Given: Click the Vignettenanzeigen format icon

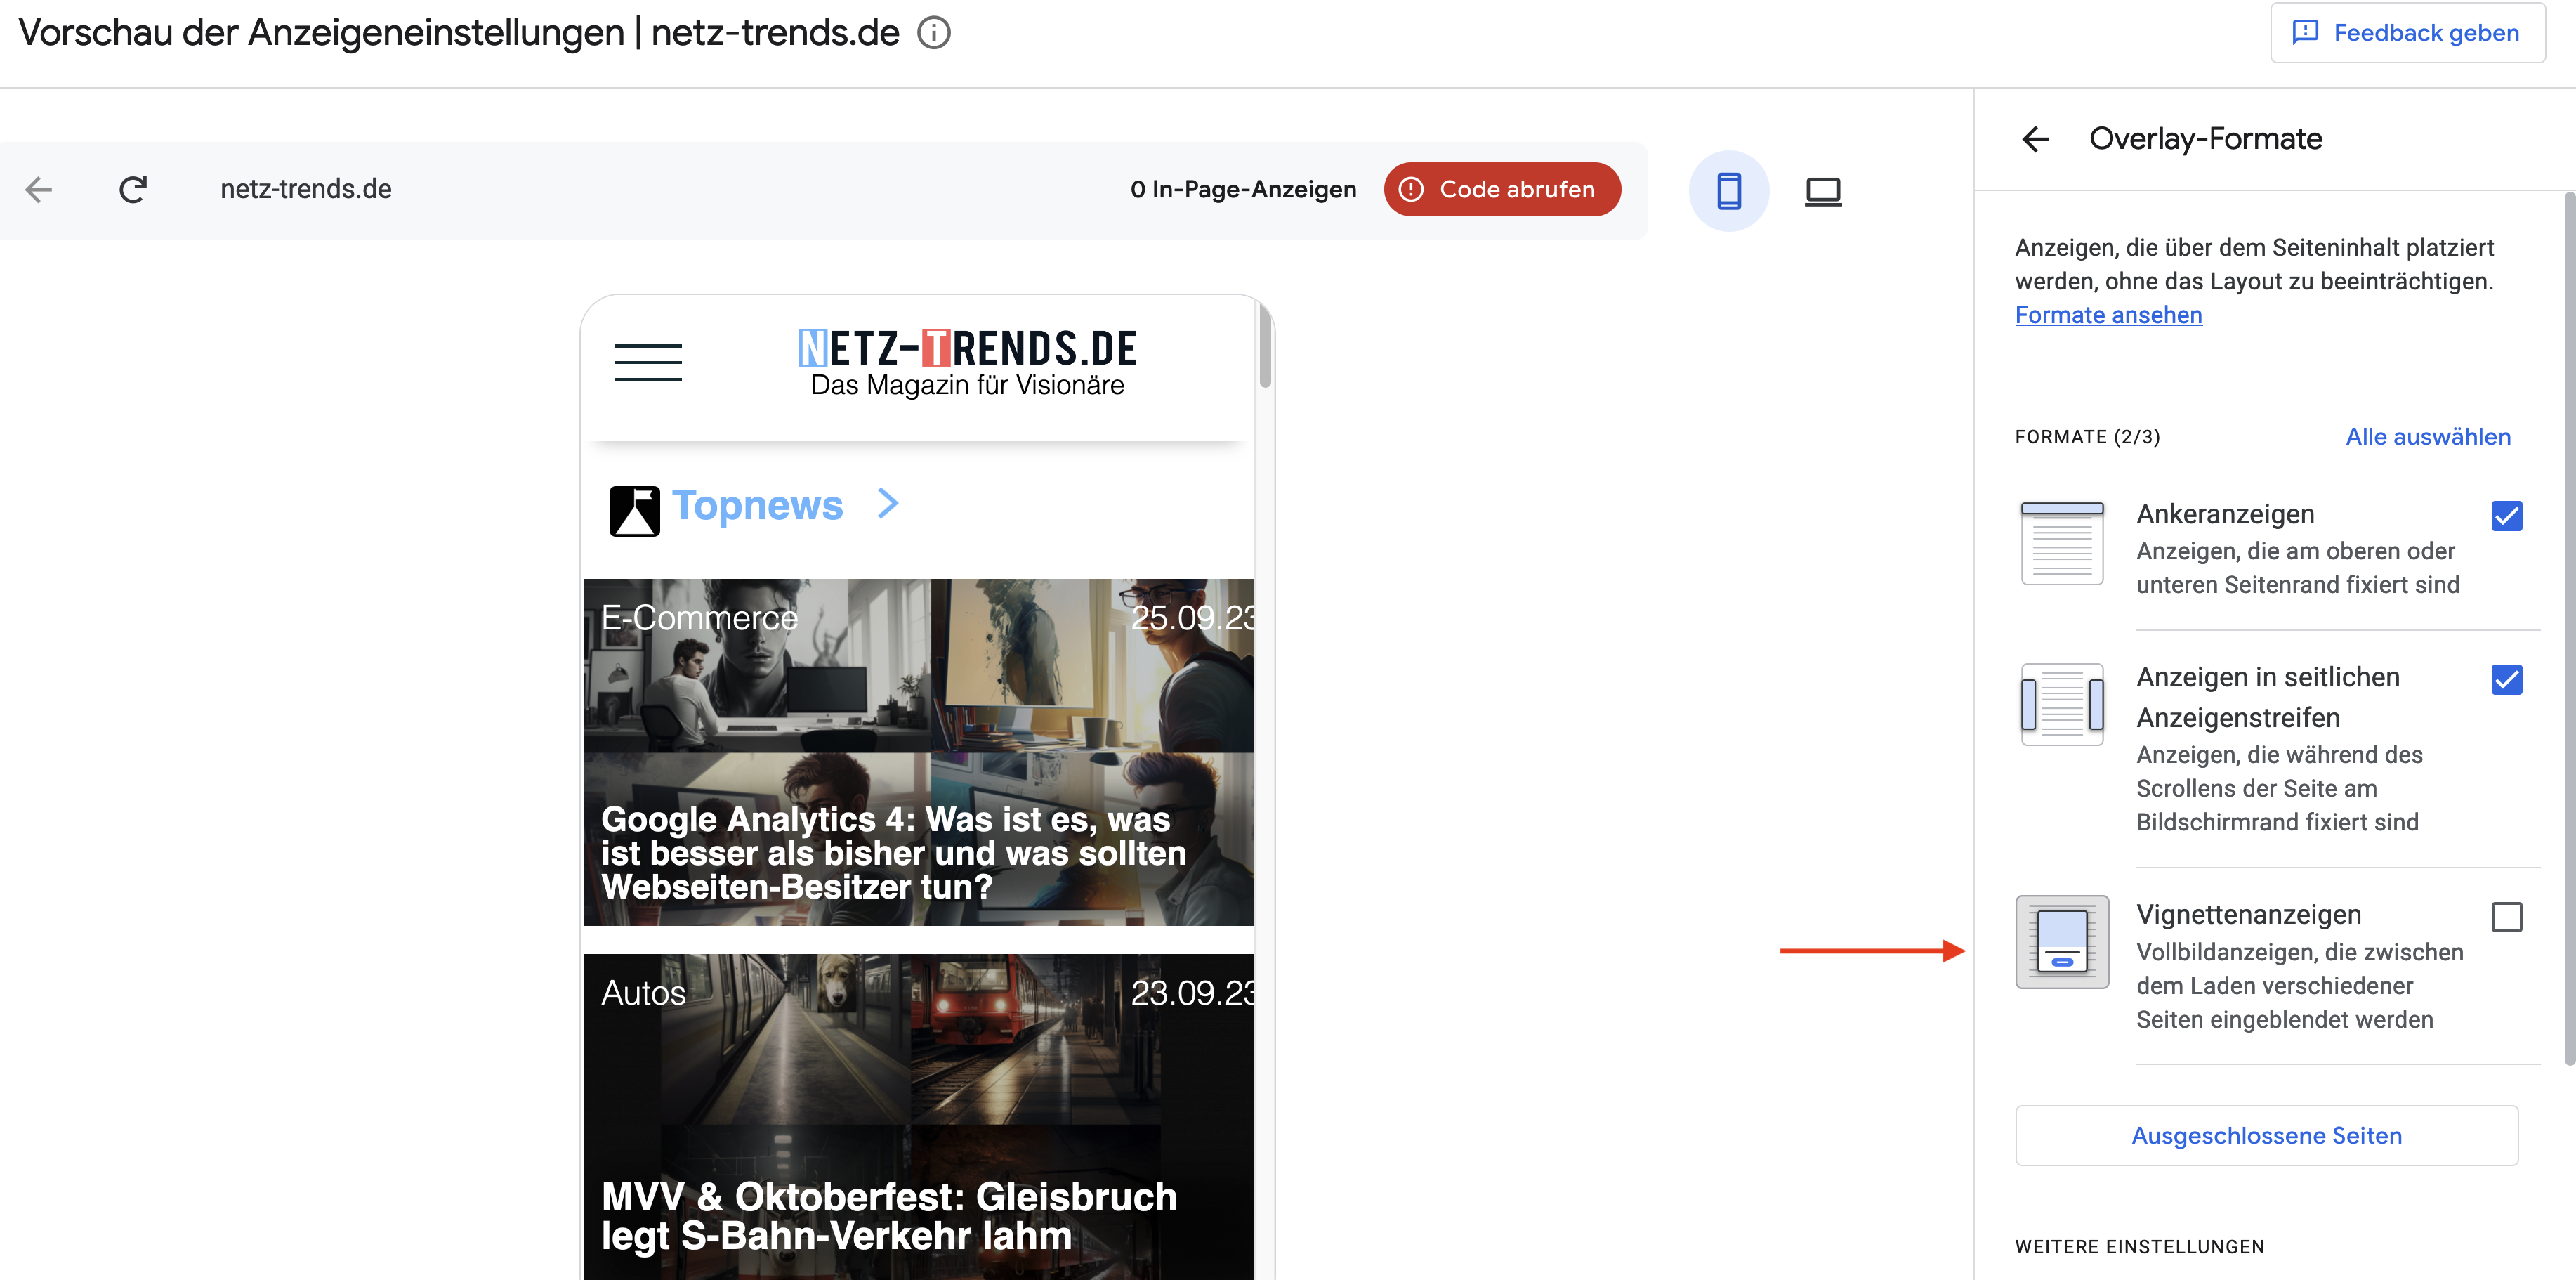Looking at the screenshot, I should click(2062, 941).
